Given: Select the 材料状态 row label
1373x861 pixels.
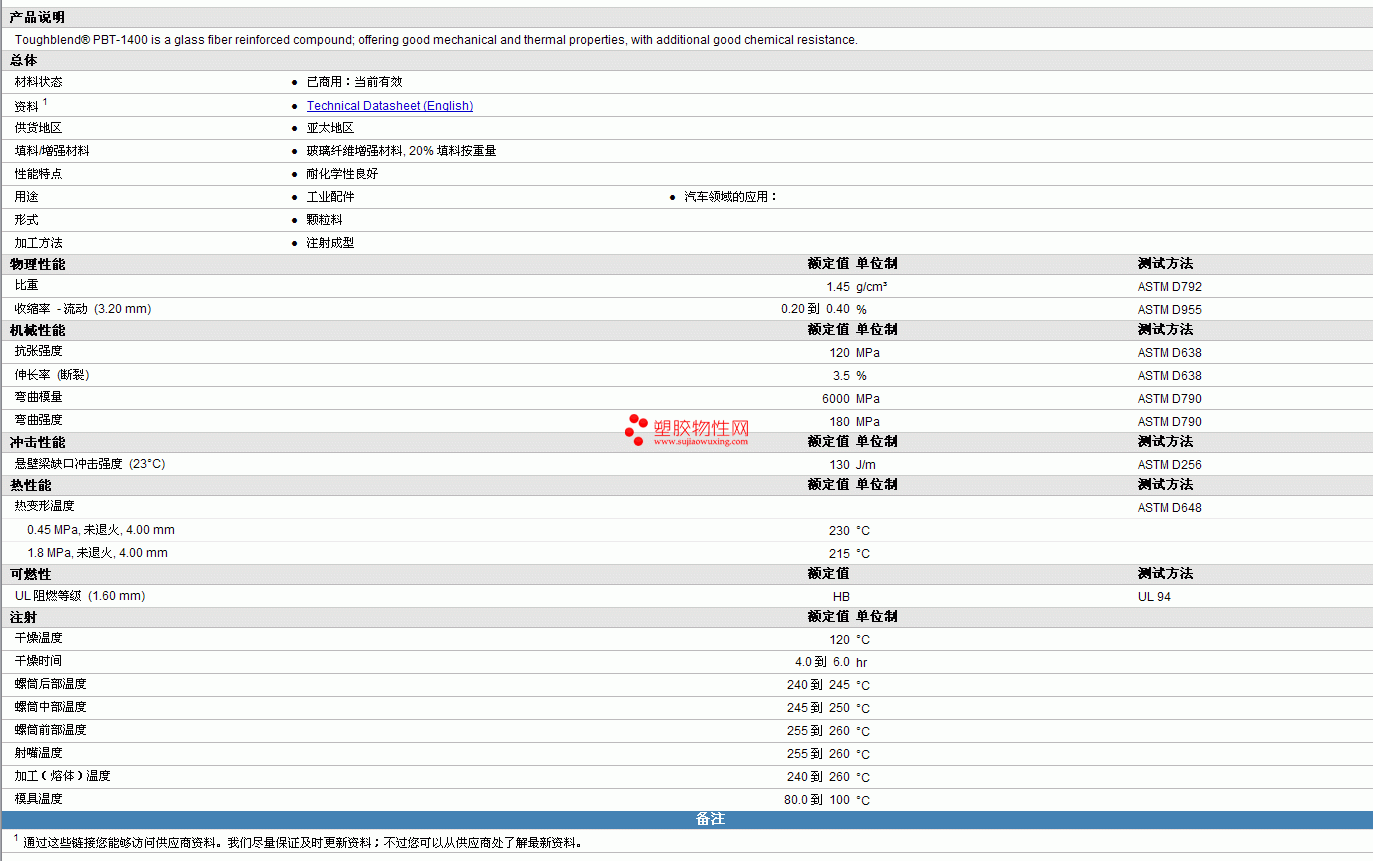Looking at the screenshot, I should click(38, 82).
